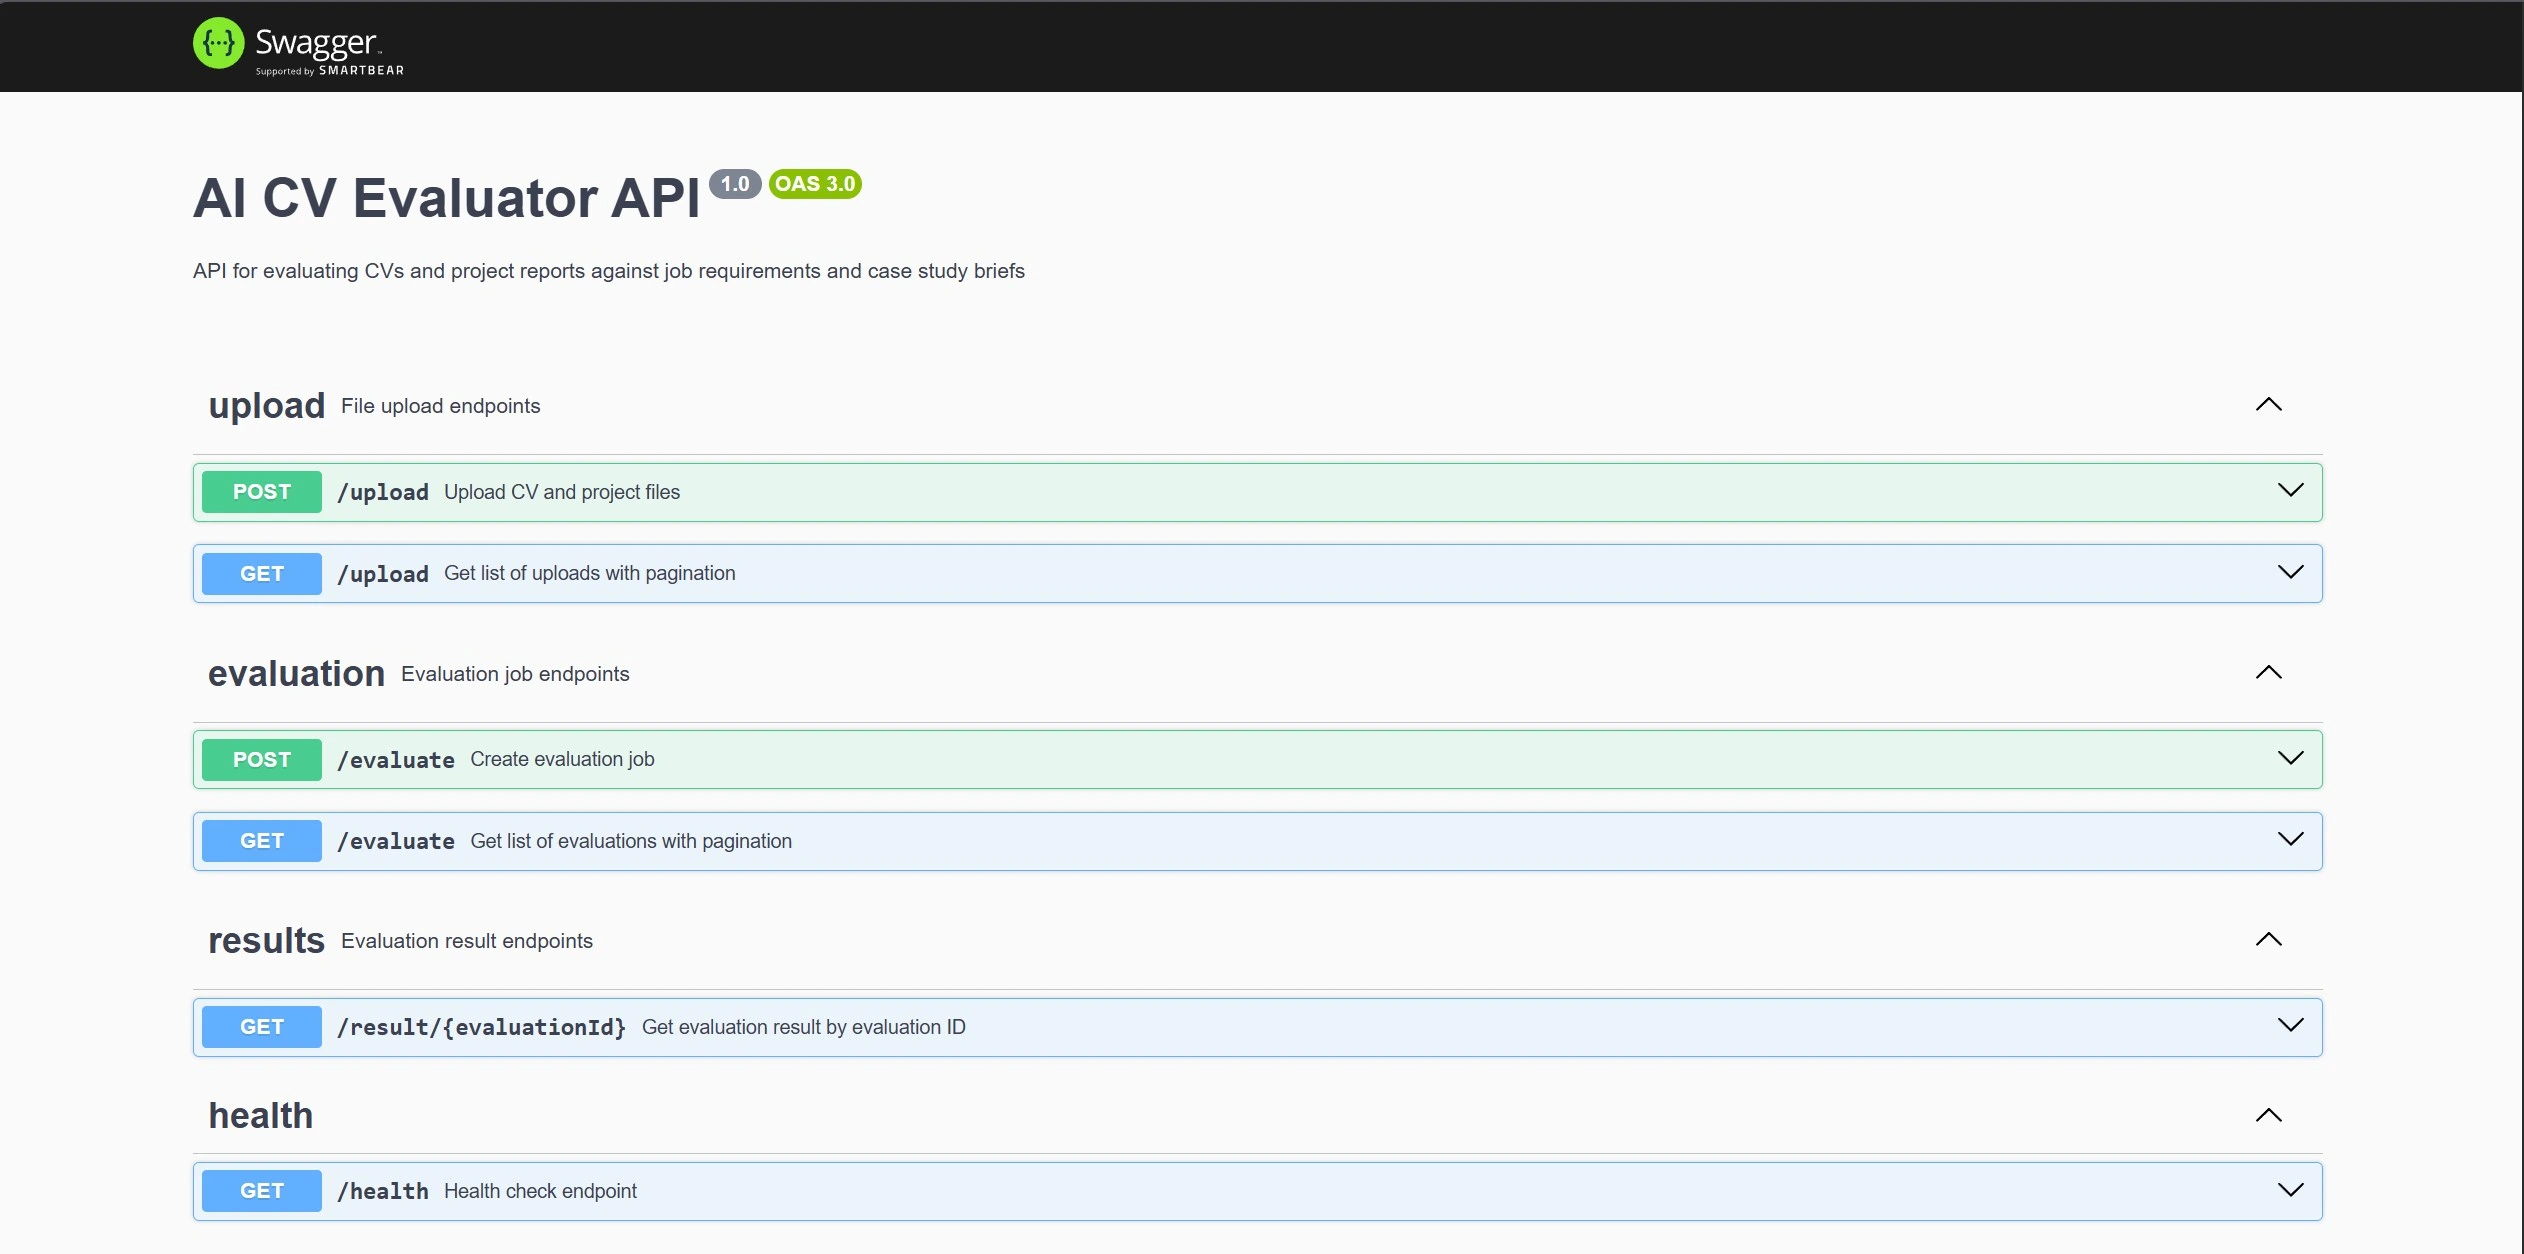Click the POST badge on /upload endpoint
Image resolution: width=2524 pixels, height=1254 pixels.
[x=260, y=491]
